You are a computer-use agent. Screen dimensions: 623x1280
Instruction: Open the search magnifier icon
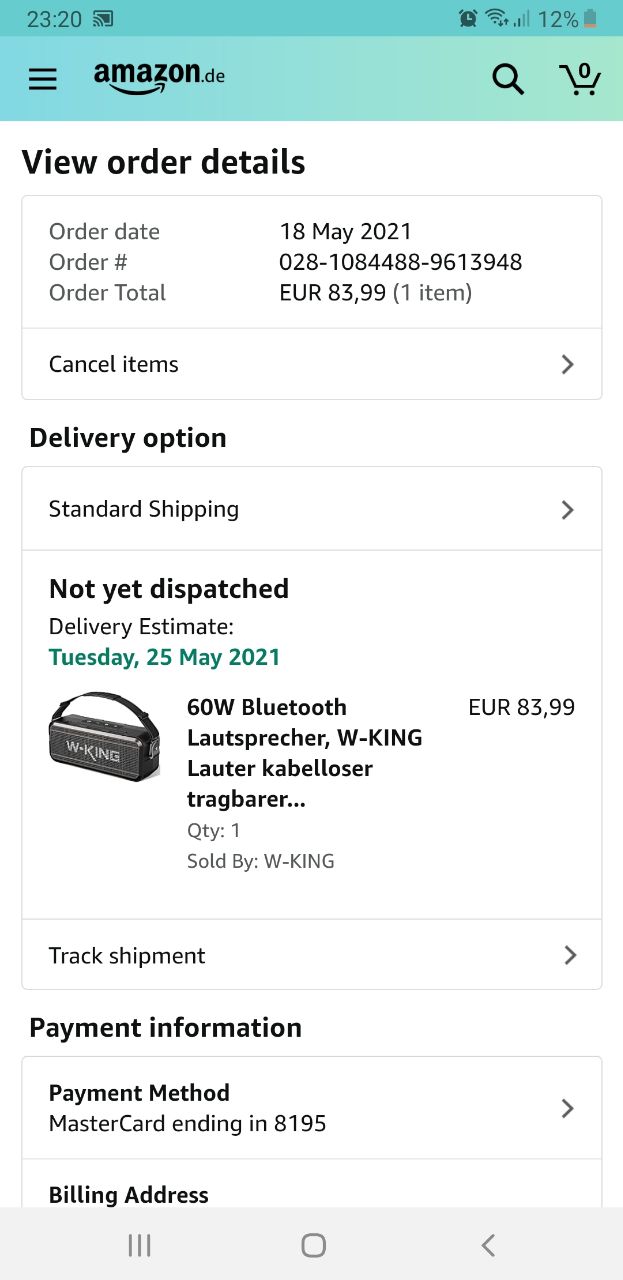point(508,79)
